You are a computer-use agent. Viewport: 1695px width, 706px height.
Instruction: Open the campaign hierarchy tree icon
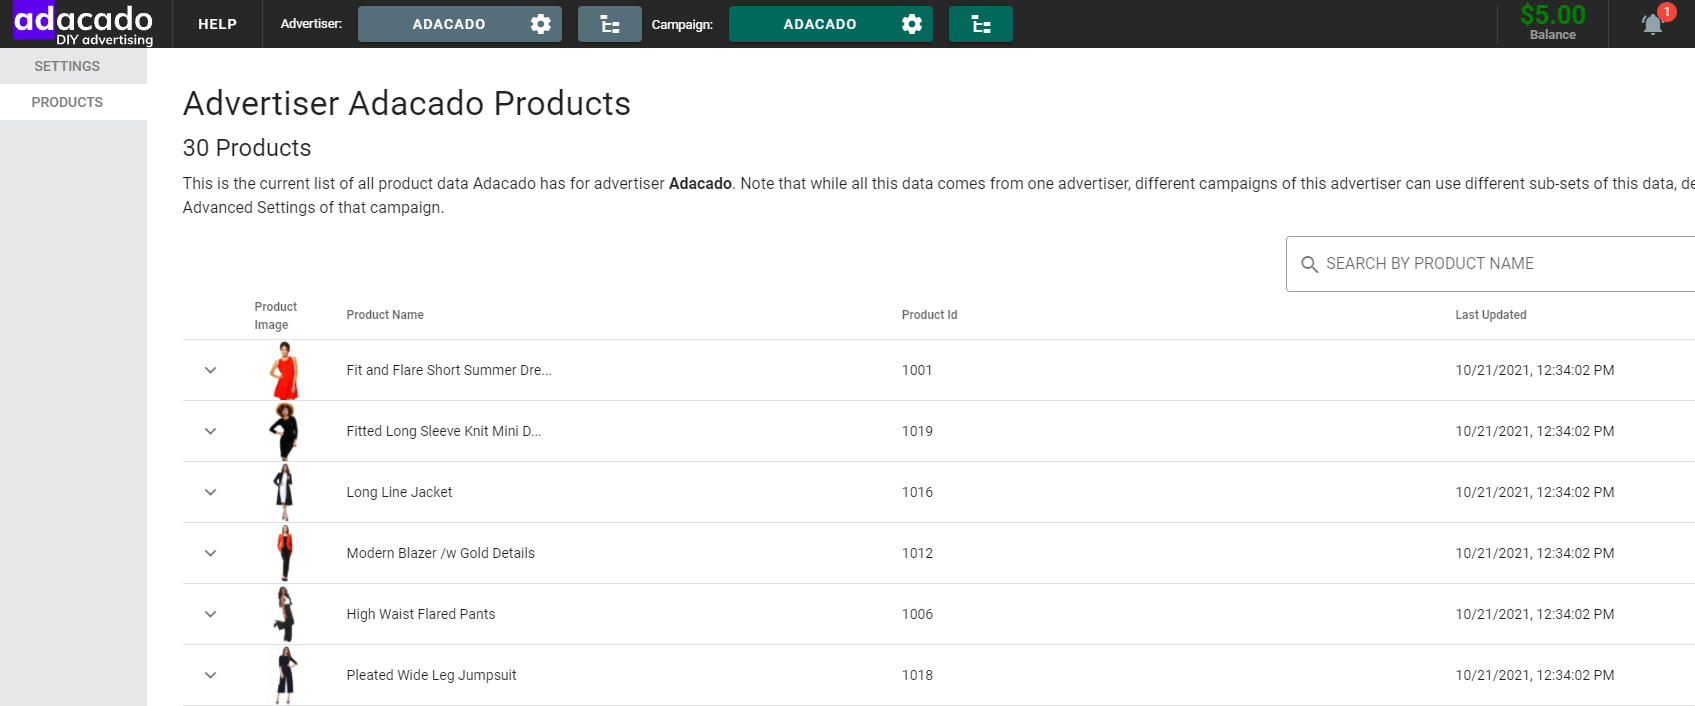981,24
